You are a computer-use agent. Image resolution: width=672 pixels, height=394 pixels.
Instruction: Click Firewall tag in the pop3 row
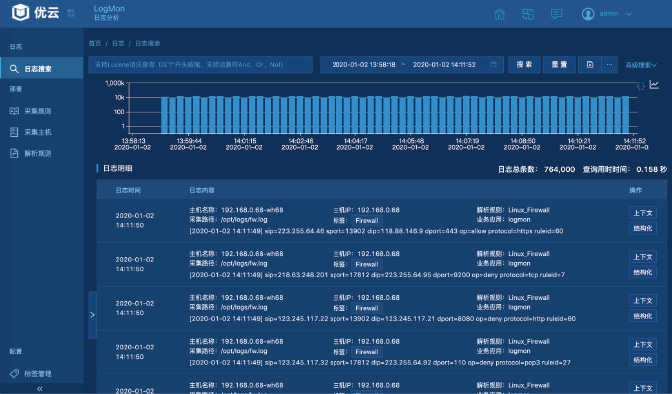[x=366, y=352]
